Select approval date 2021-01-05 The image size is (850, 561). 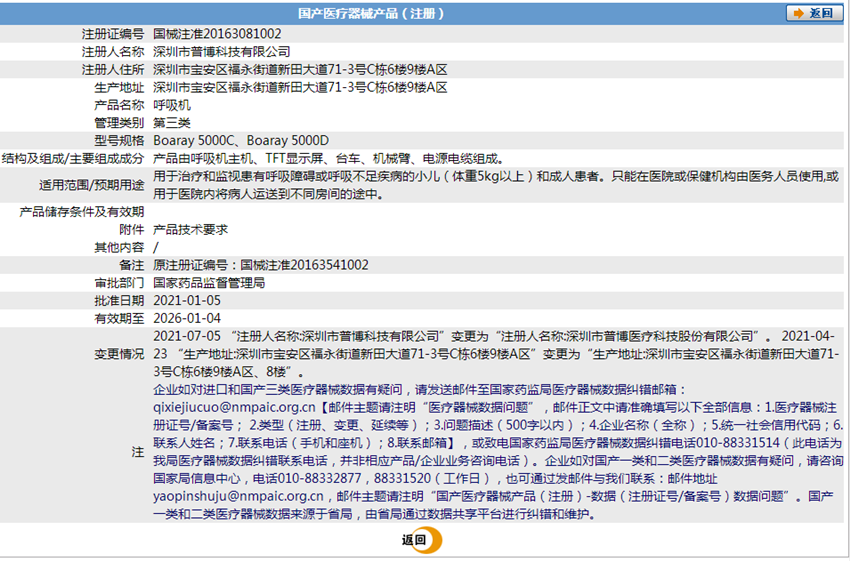pos(187,300)
